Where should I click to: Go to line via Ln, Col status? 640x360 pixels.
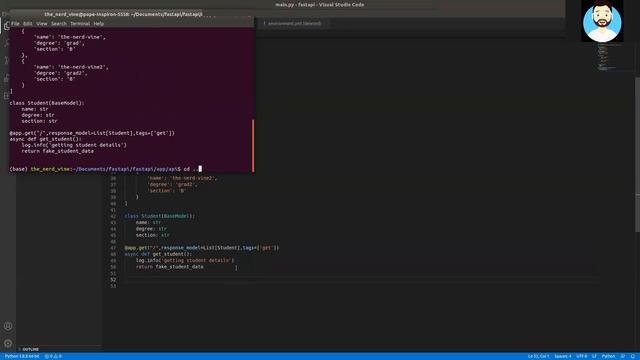click(538, 356)
